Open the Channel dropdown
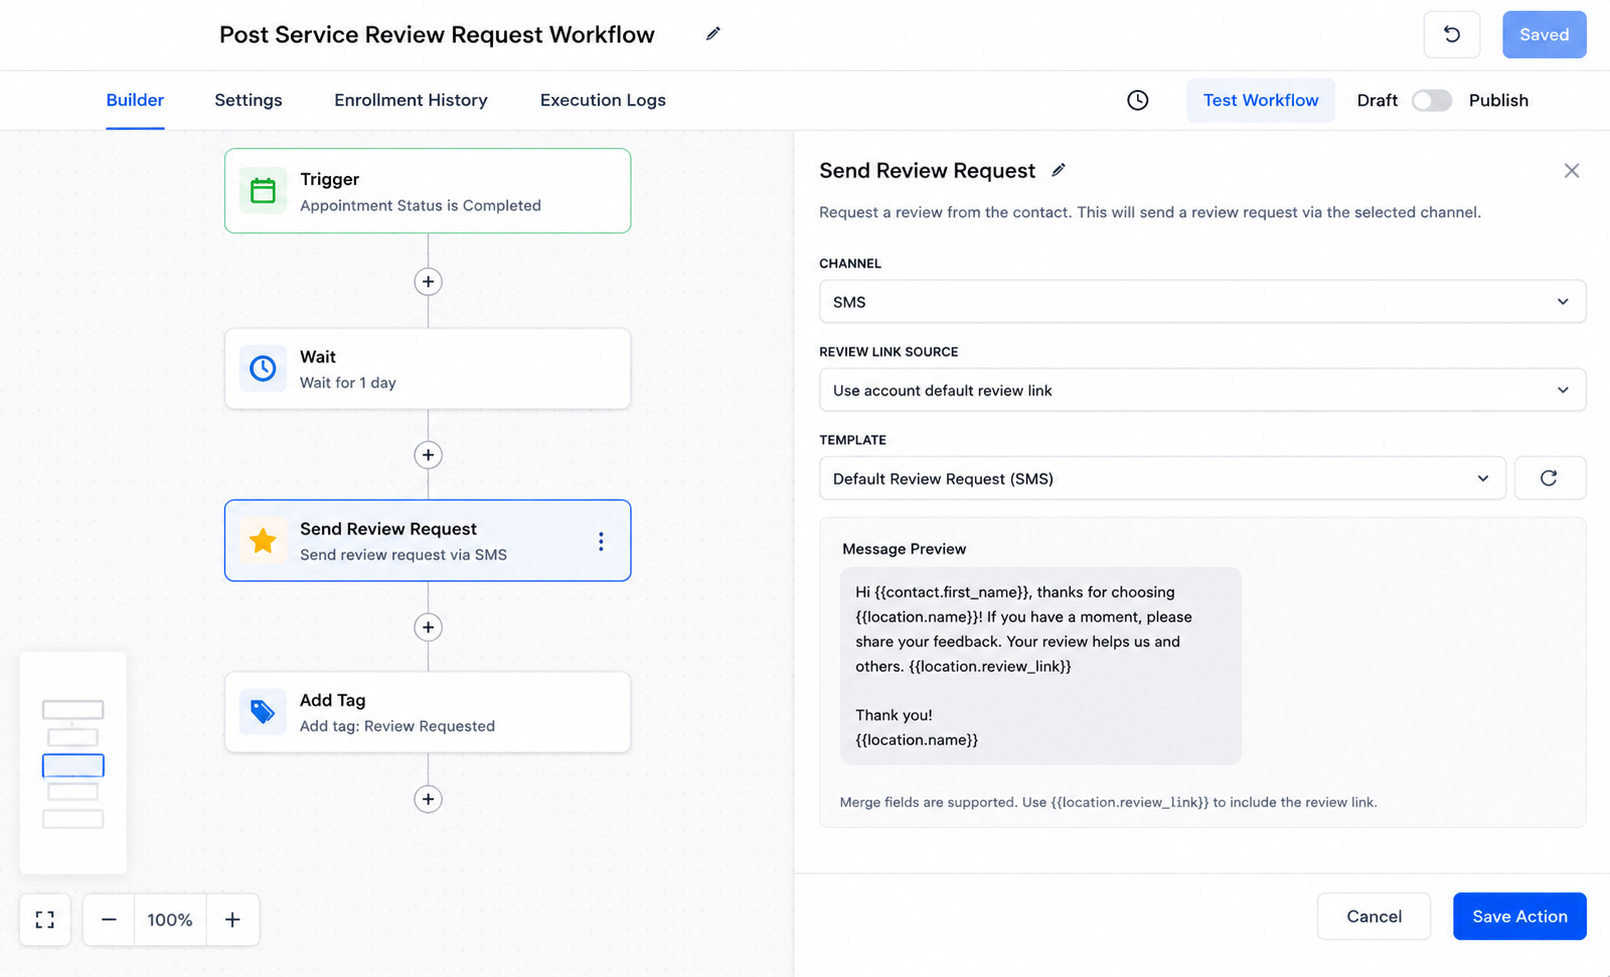Screen dimensions: 1610x977 [1202, 302]
